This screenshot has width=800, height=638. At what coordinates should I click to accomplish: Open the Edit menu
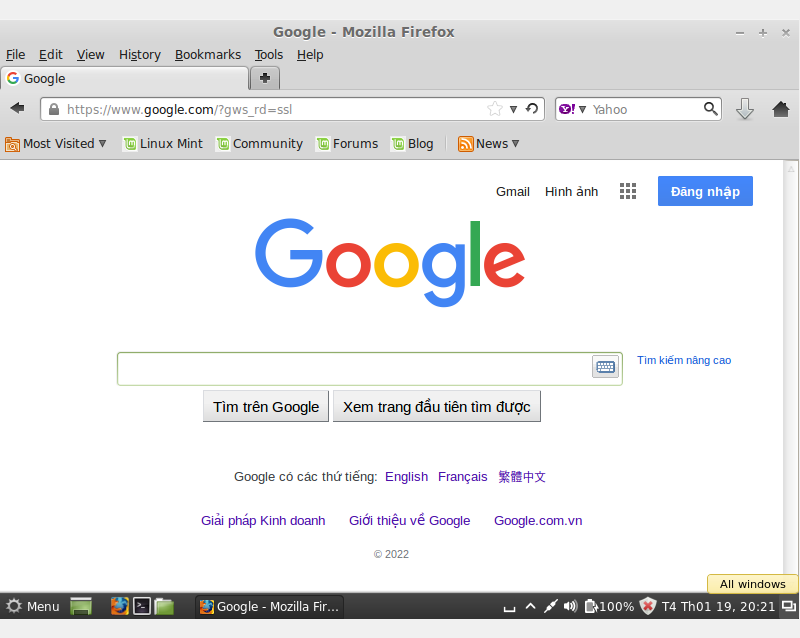pos(51,55)
